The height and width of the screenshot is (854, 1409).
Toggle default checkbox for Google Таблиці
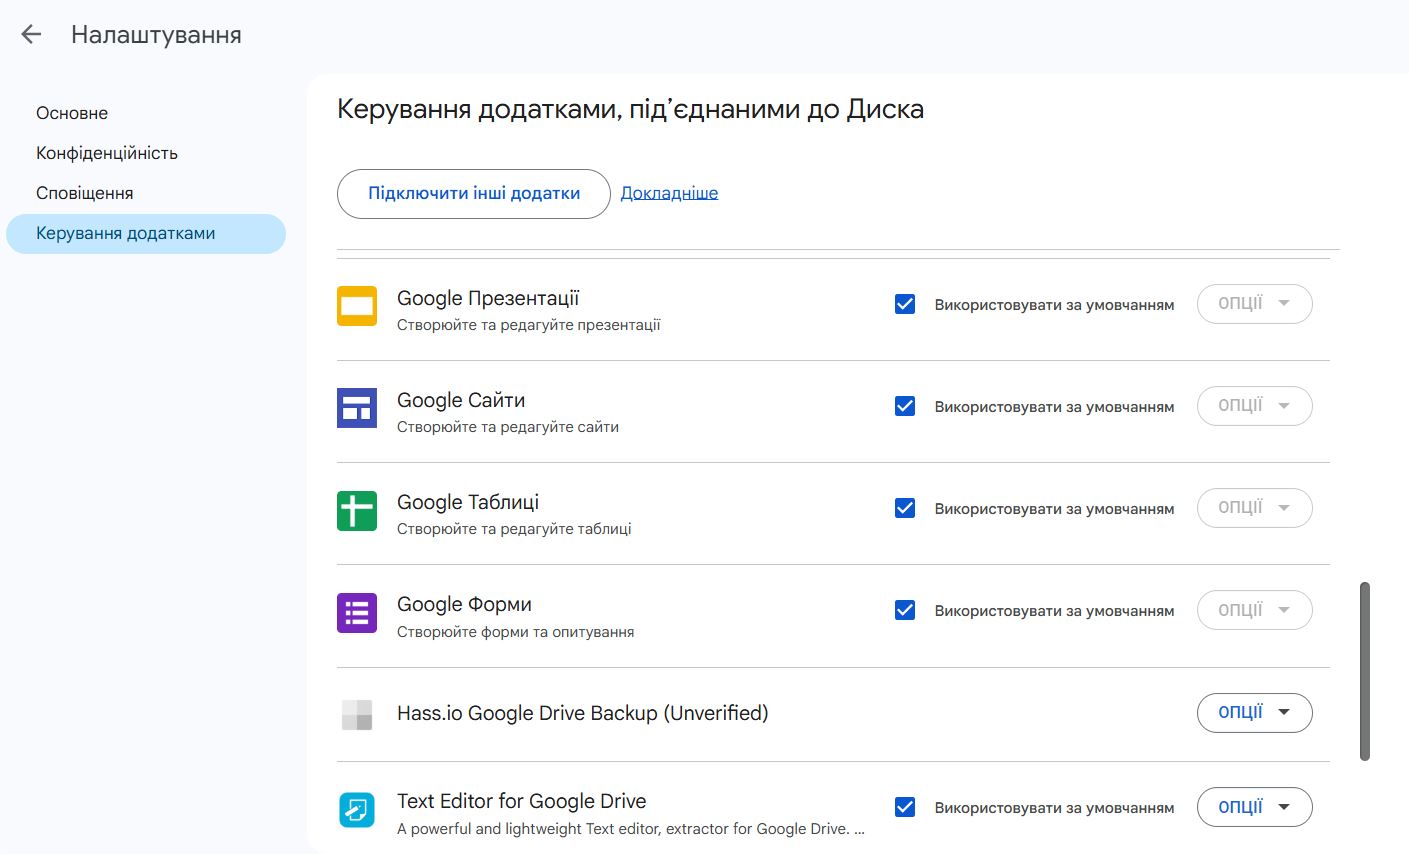point(905,508)
